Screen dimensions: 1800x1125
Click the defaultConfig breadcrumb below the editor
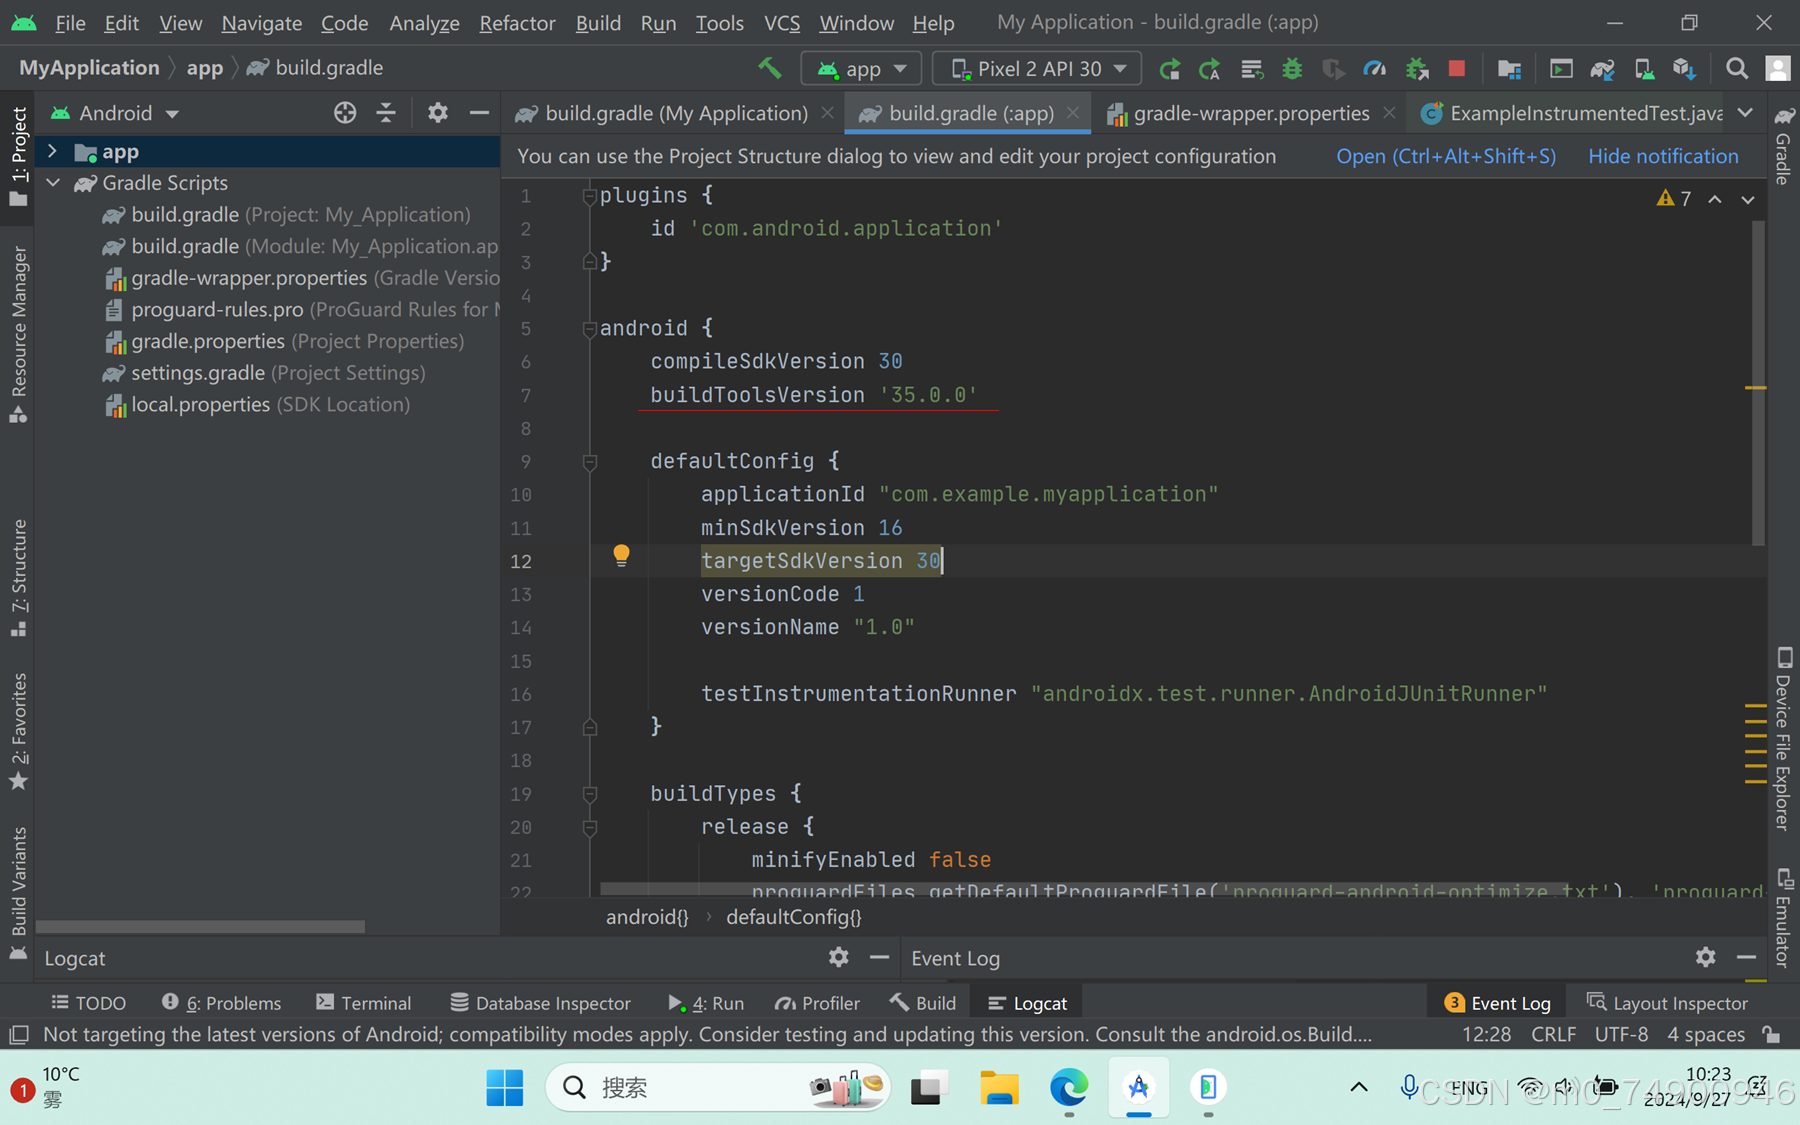click(793, 917)
